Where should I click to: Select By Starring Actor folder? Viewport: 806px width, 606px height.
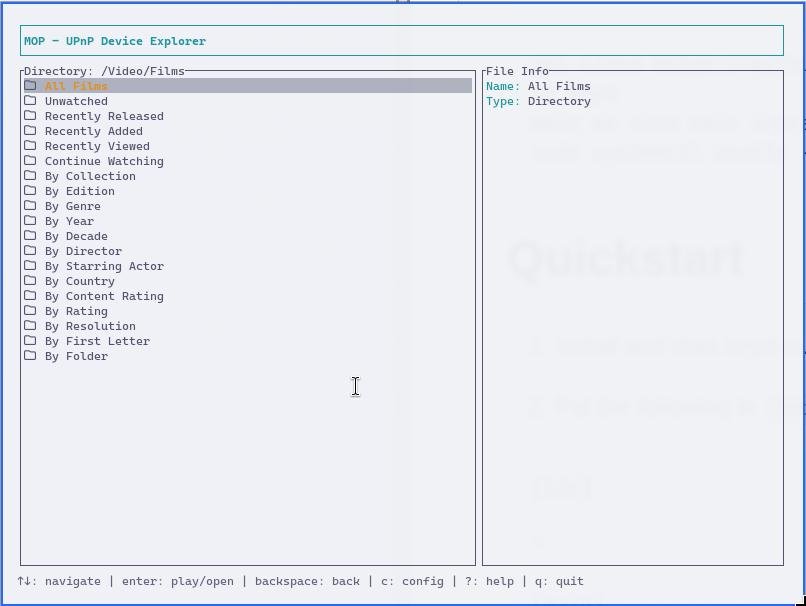104,266
